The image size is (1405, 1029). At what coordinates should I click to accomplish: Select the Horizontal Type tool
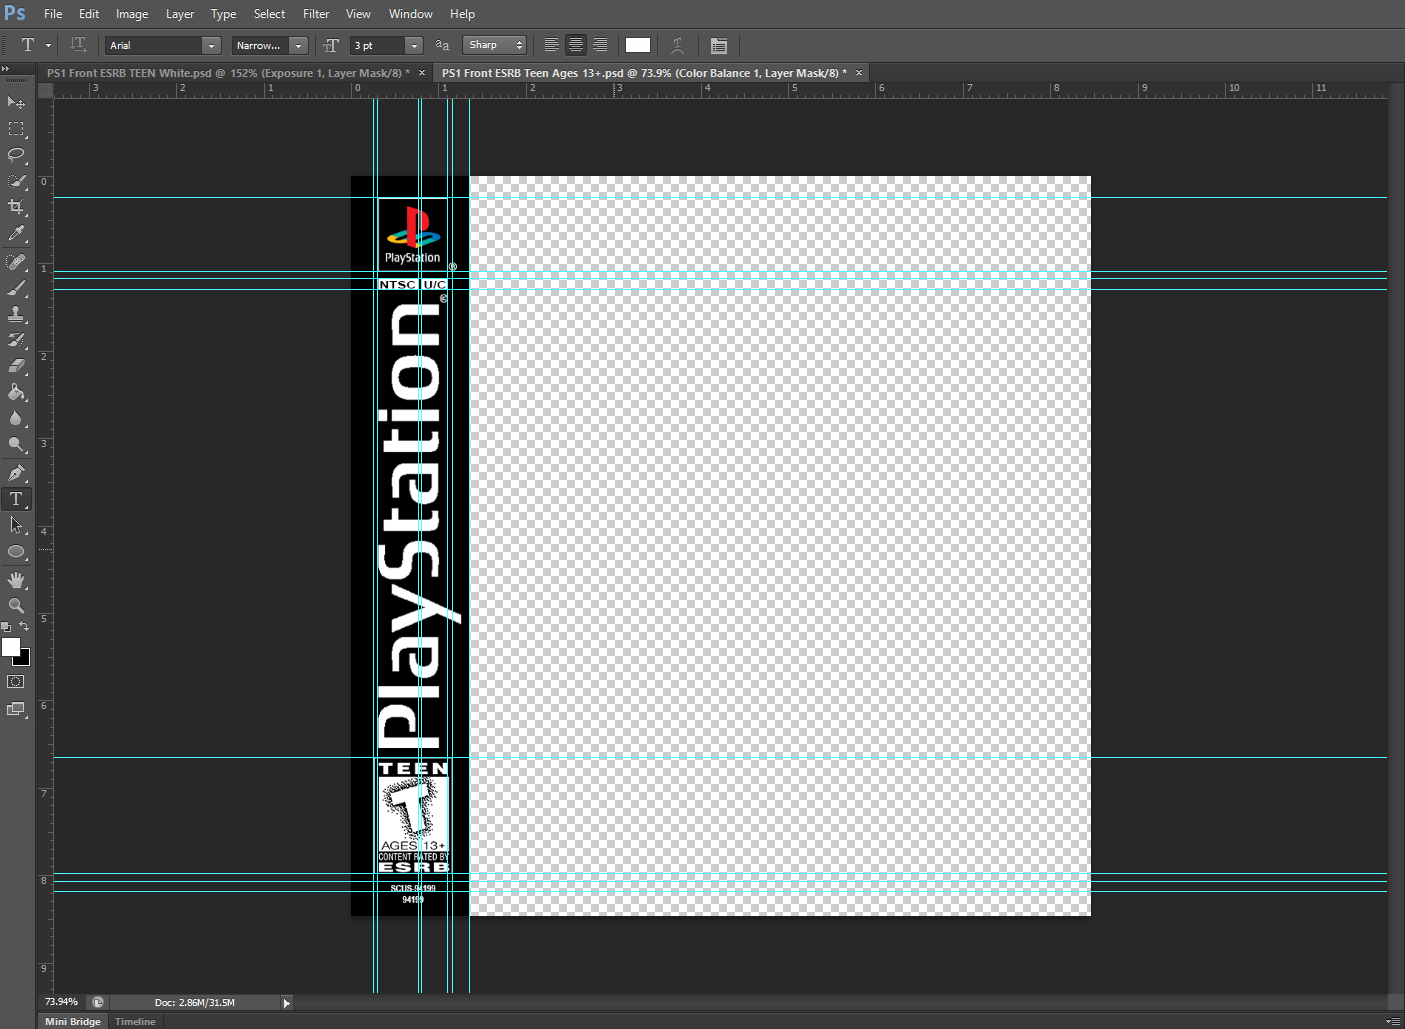(x=16, y=499)
